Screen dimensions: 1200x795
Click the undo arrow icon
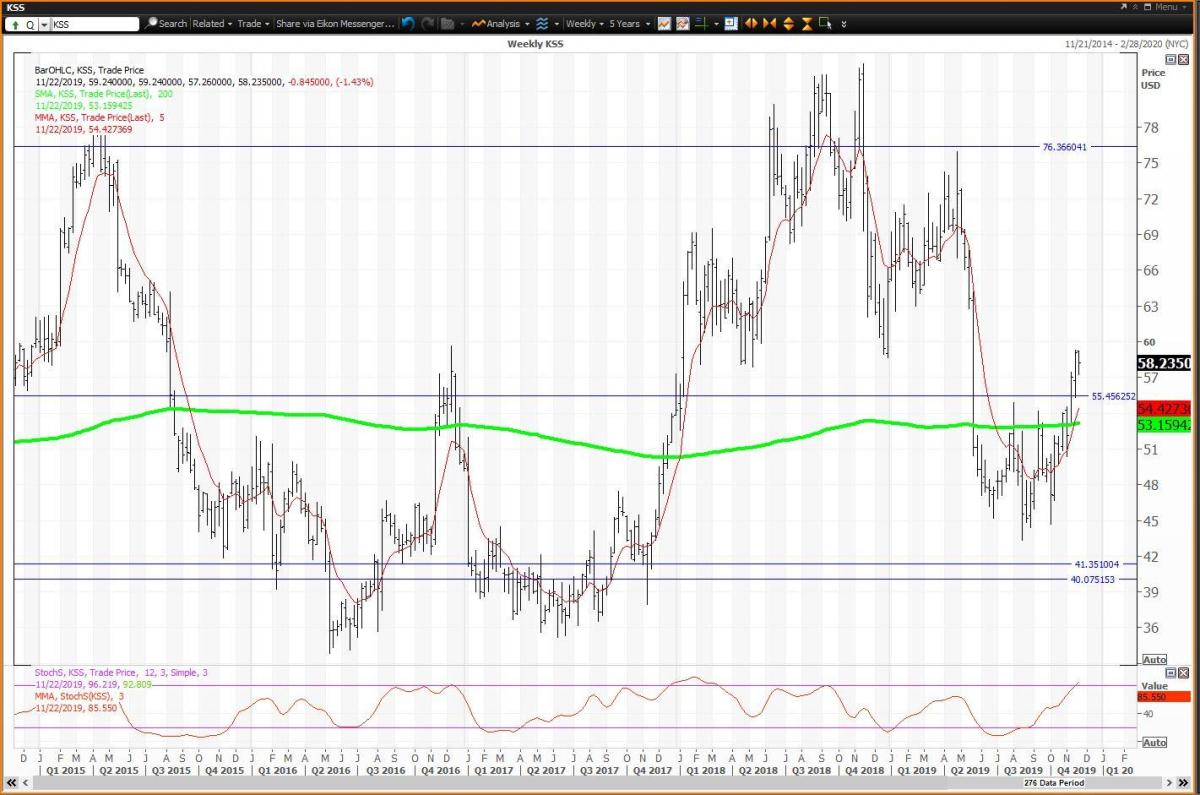[408, 23]
